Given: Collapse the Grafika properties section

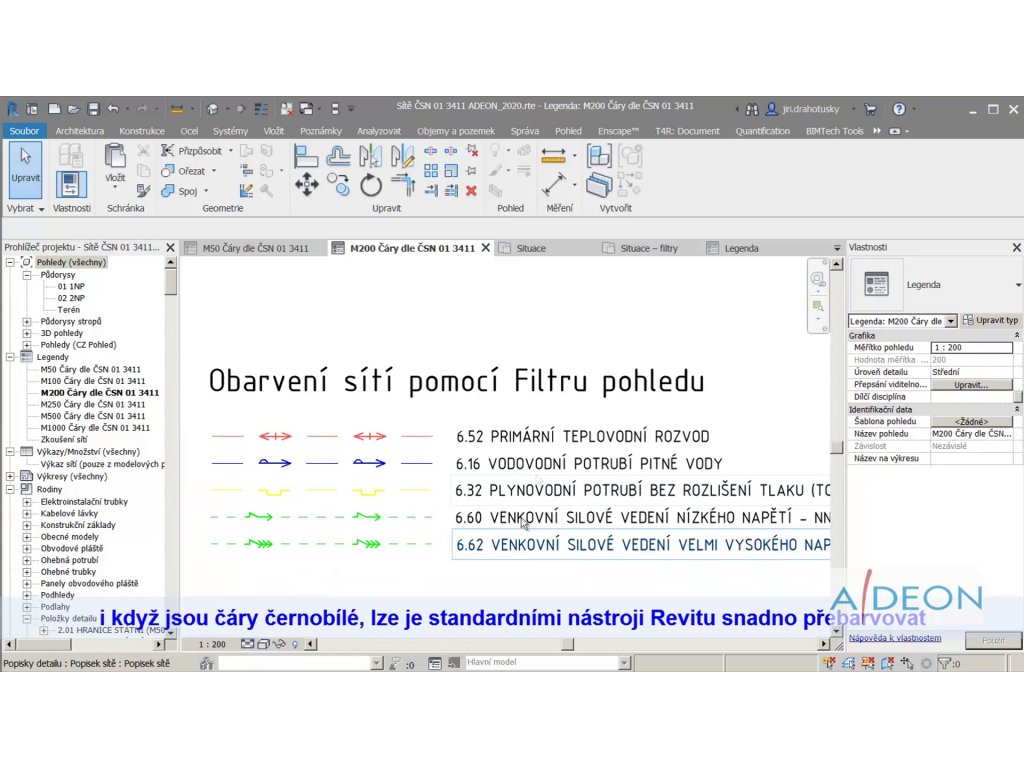Looking at the screenshot, I should [1016, 335].
